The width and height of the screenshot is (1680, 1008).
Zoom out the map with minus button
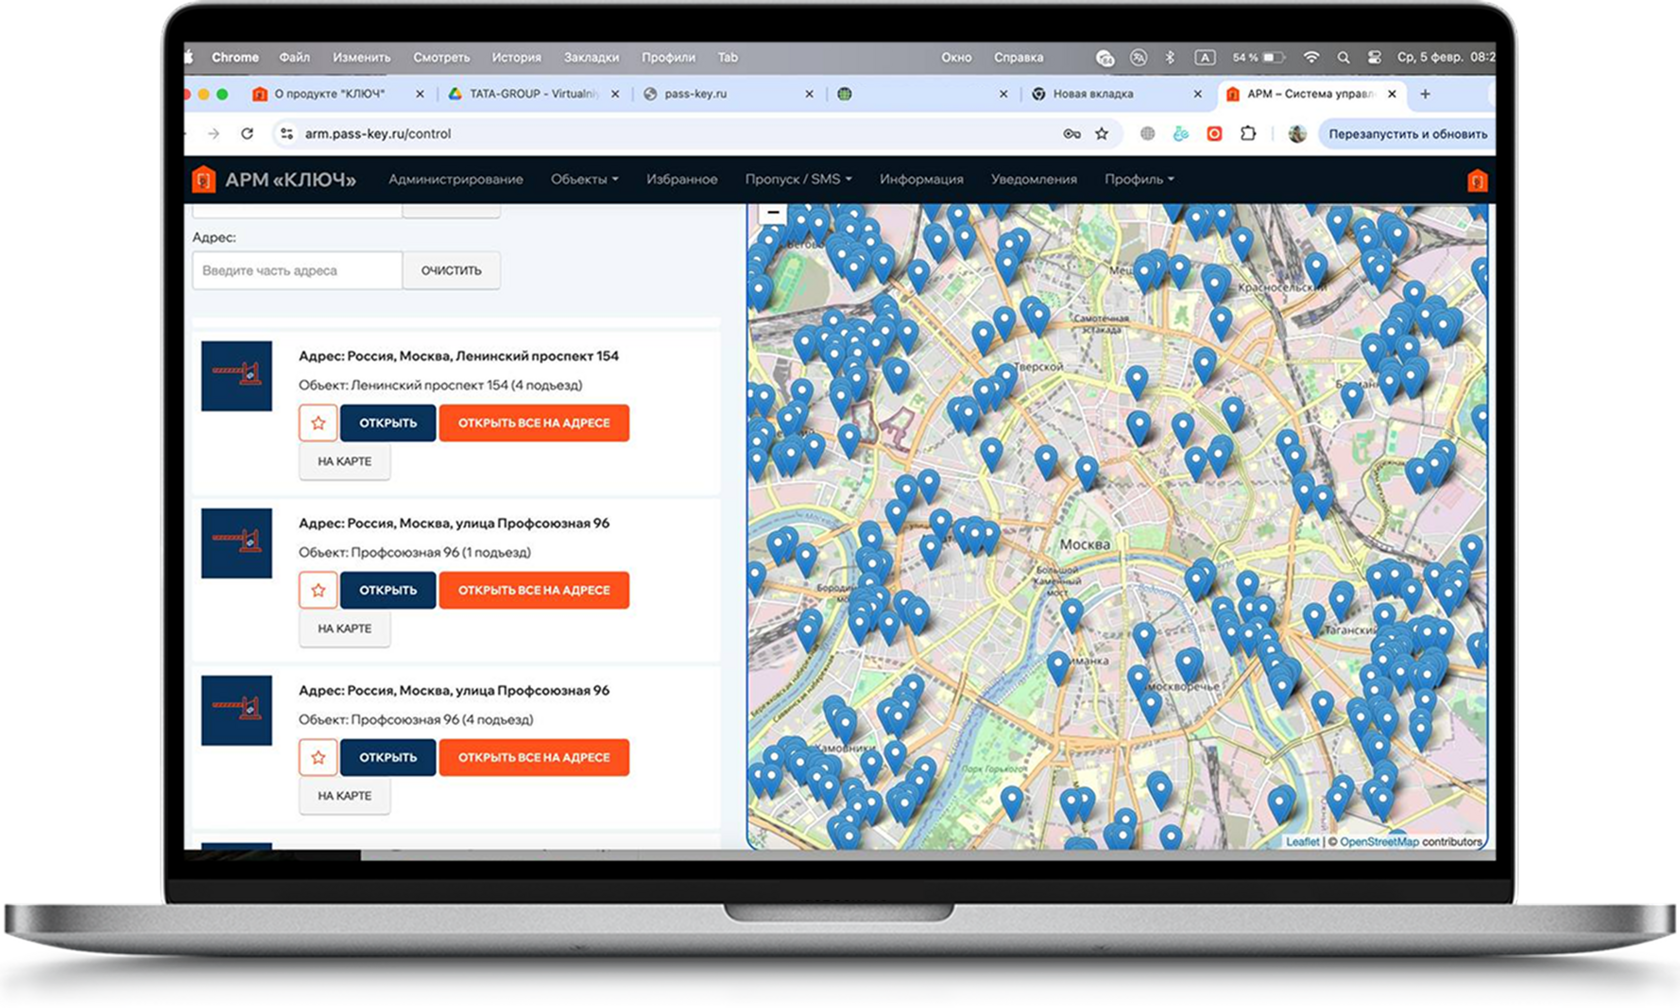773,212
